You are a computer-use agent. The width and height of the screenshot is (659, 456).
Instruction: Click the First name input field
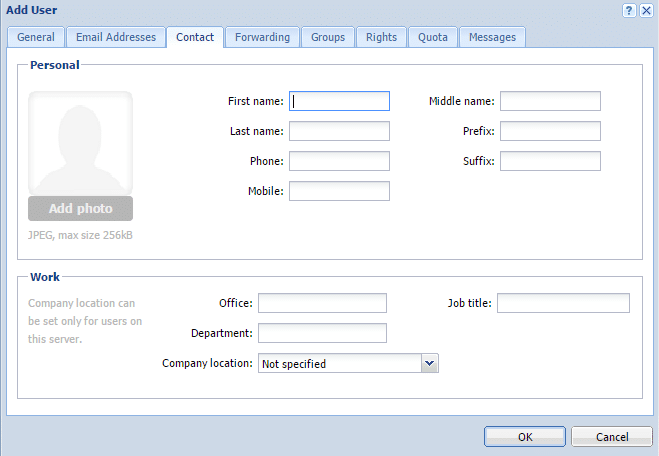(x=339, y=101)
